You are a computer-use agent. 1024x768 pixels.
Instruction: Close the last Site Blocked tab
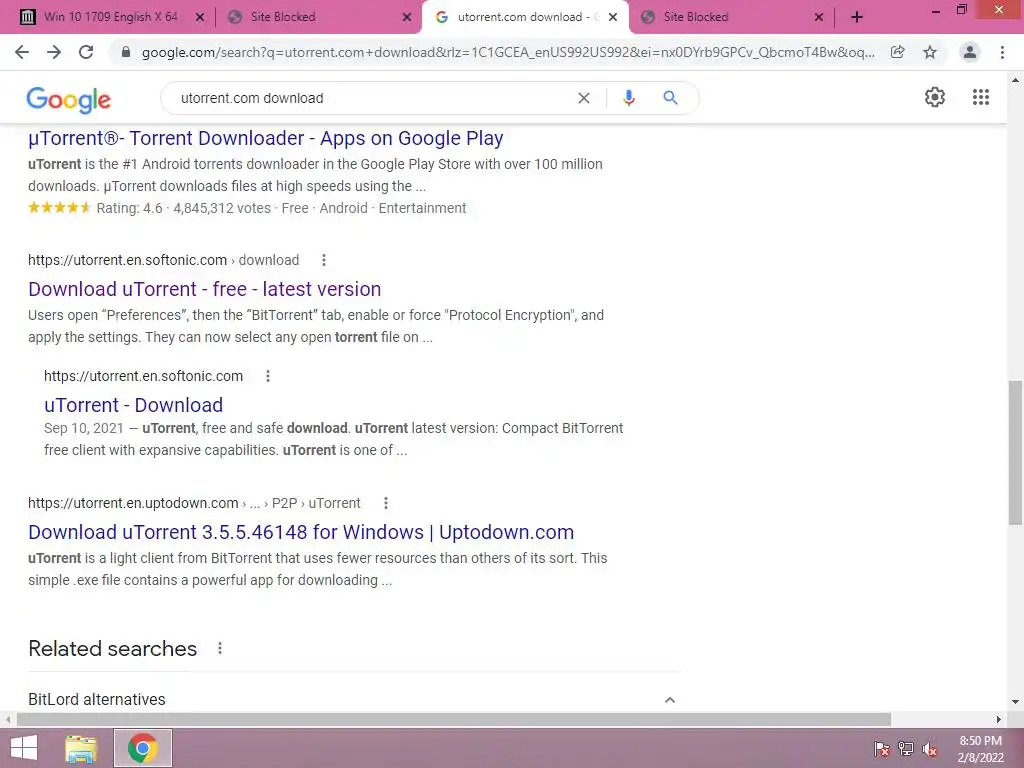(819, 18)
